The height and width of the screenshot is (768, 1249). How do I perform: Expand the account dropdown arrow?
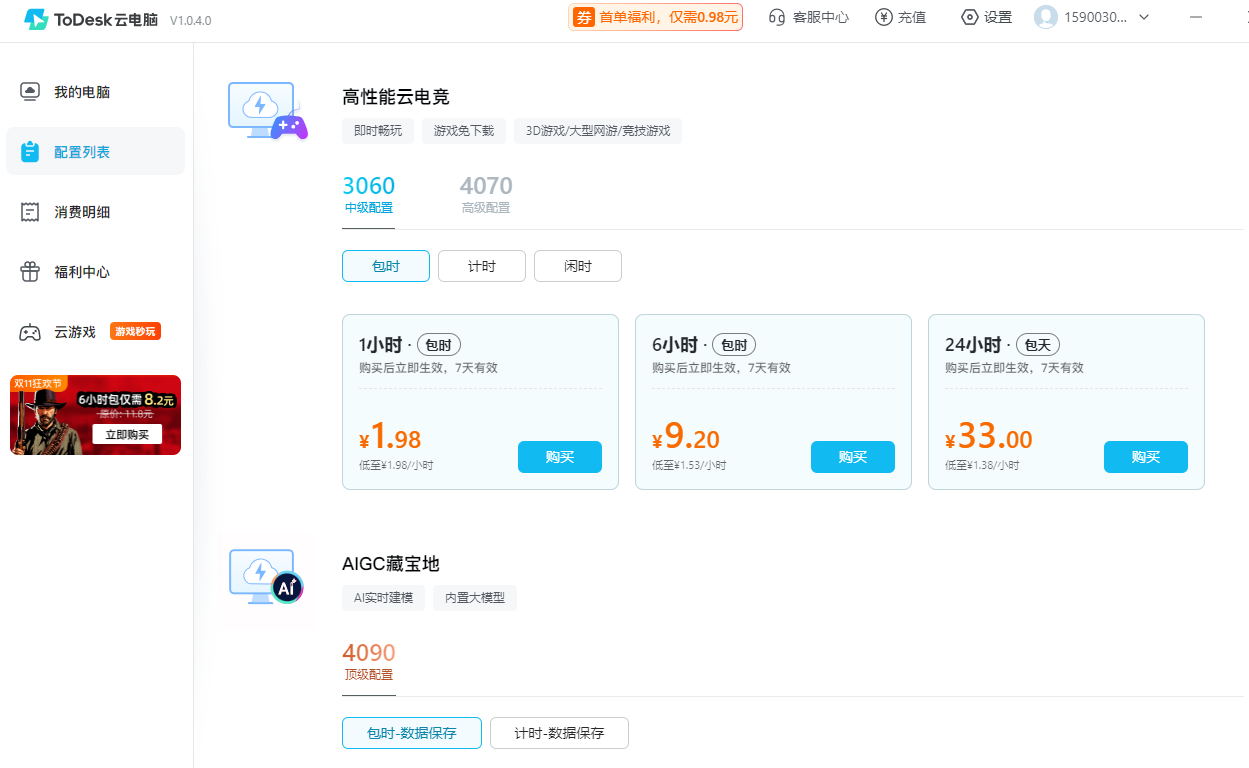click(1144, 17)
